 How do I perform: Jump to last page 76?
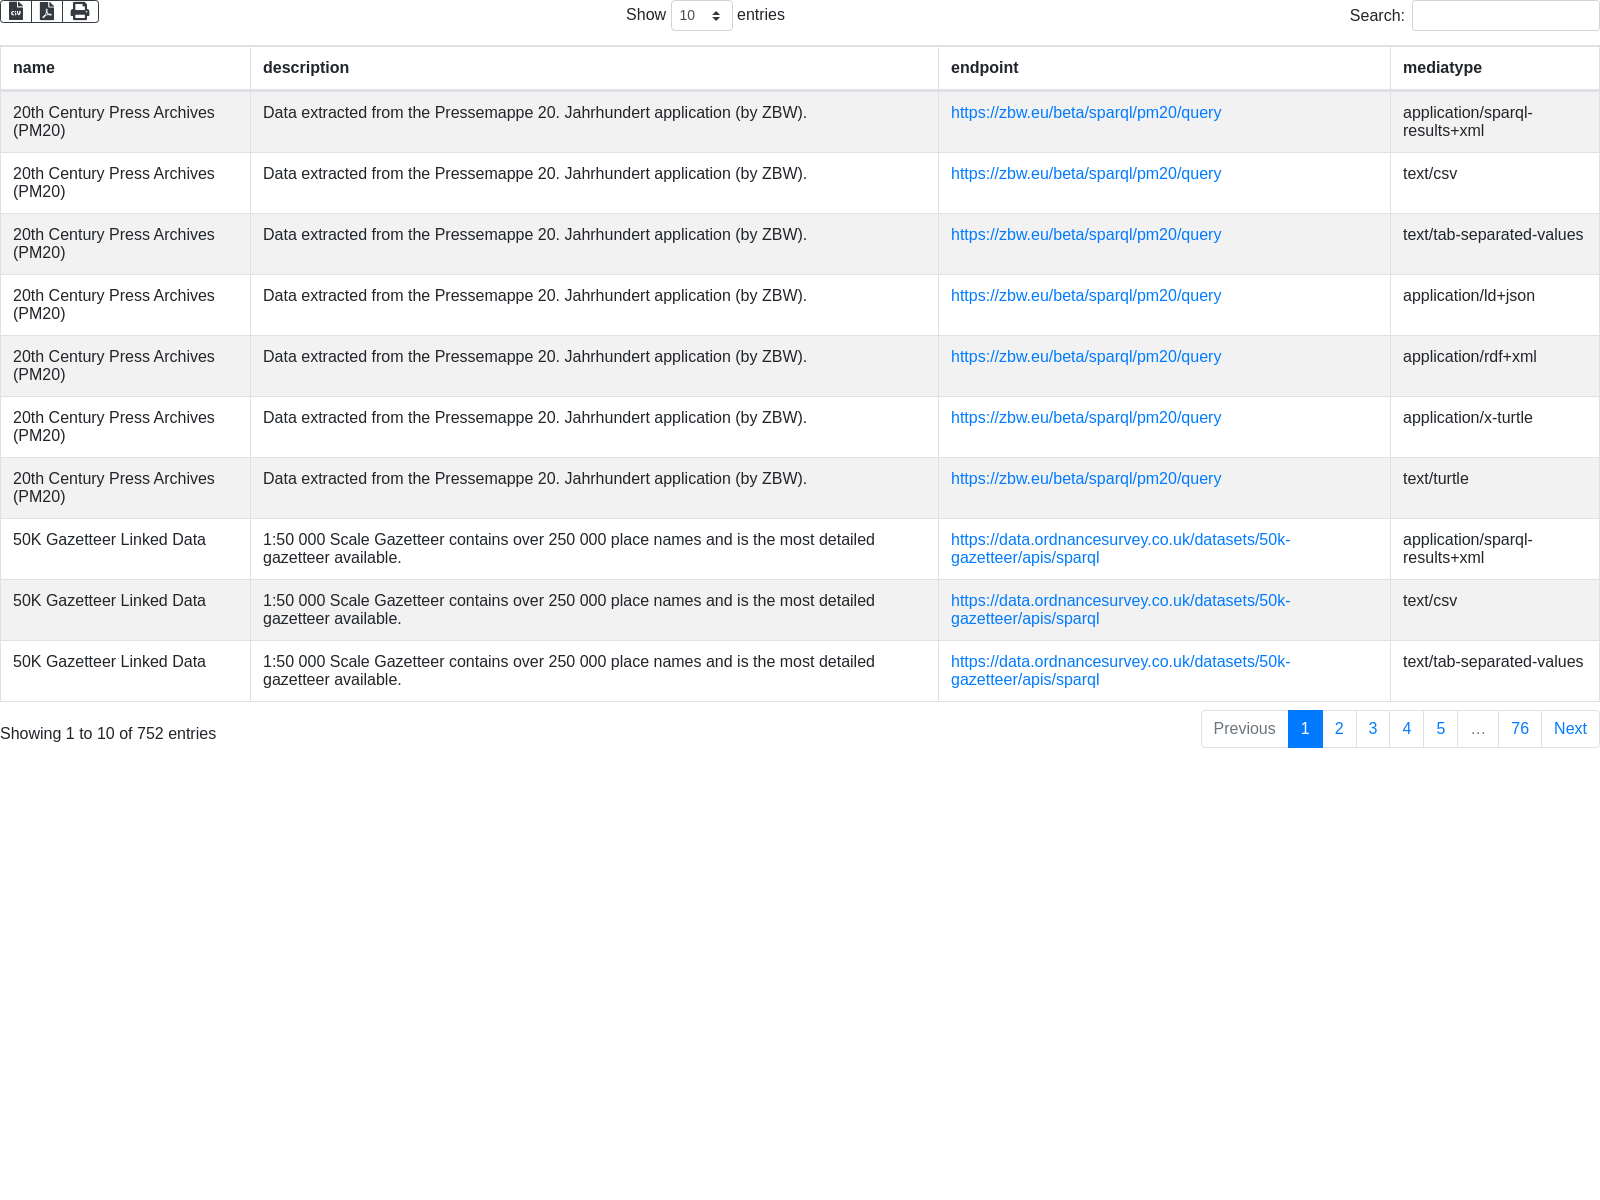(1519, 729)
